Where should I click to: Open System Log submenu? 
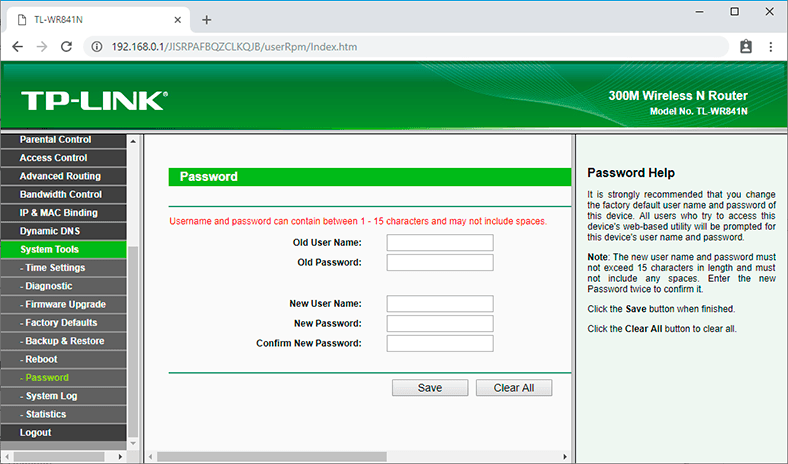pos(64,396)
